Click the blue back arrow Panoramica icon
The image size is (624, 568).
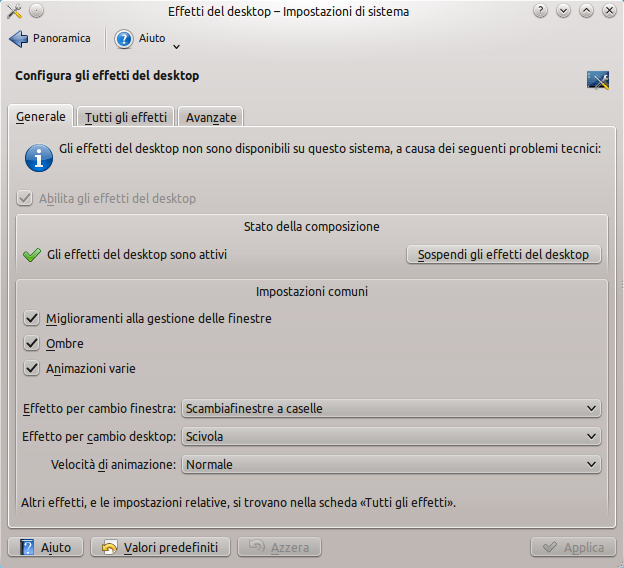(x=19, y=39)
